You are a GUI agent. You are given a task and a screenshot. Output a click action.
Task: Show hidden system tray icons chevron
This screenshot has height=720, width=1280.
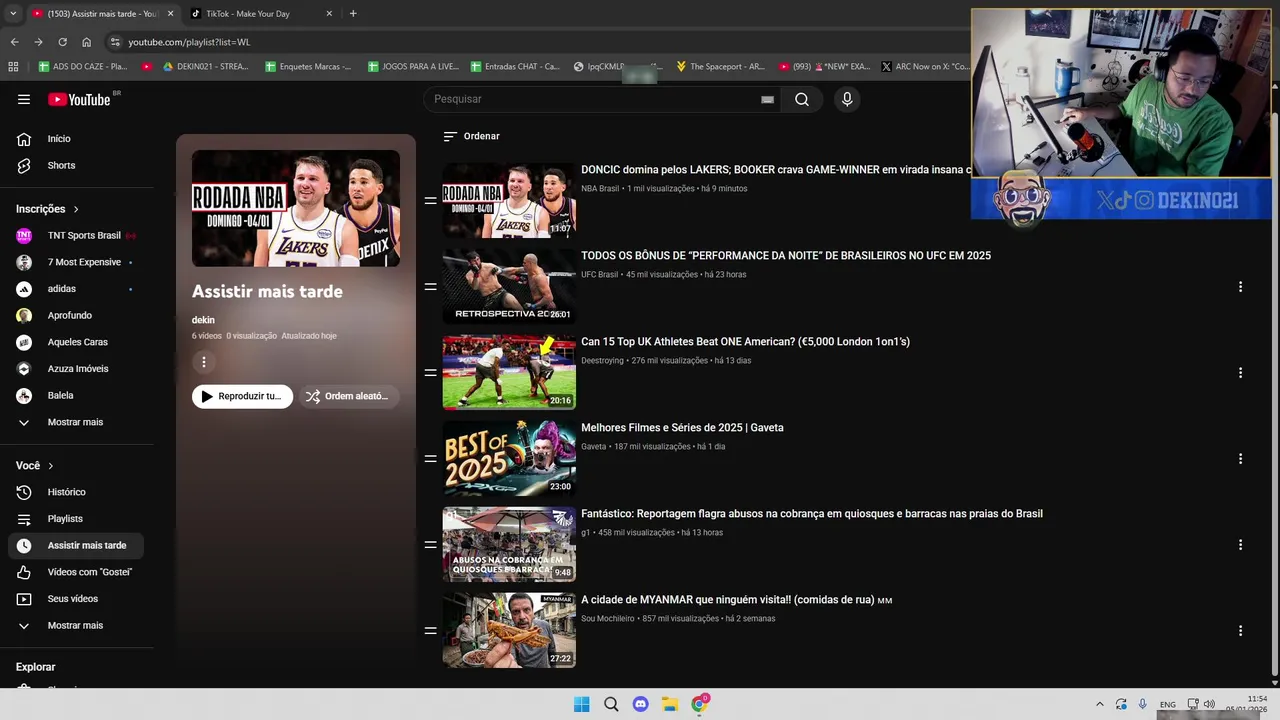[1100, 704]
